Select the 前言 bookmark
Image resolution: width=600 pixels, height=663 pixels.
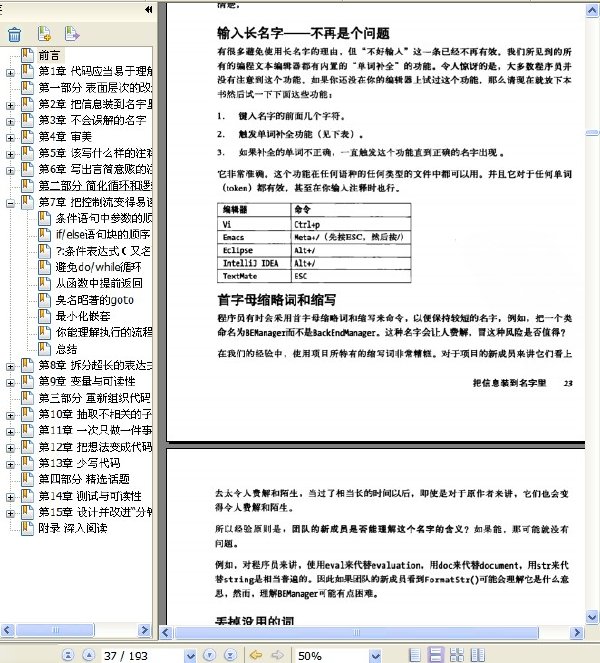pyautogui.click(x=49, y=55)
